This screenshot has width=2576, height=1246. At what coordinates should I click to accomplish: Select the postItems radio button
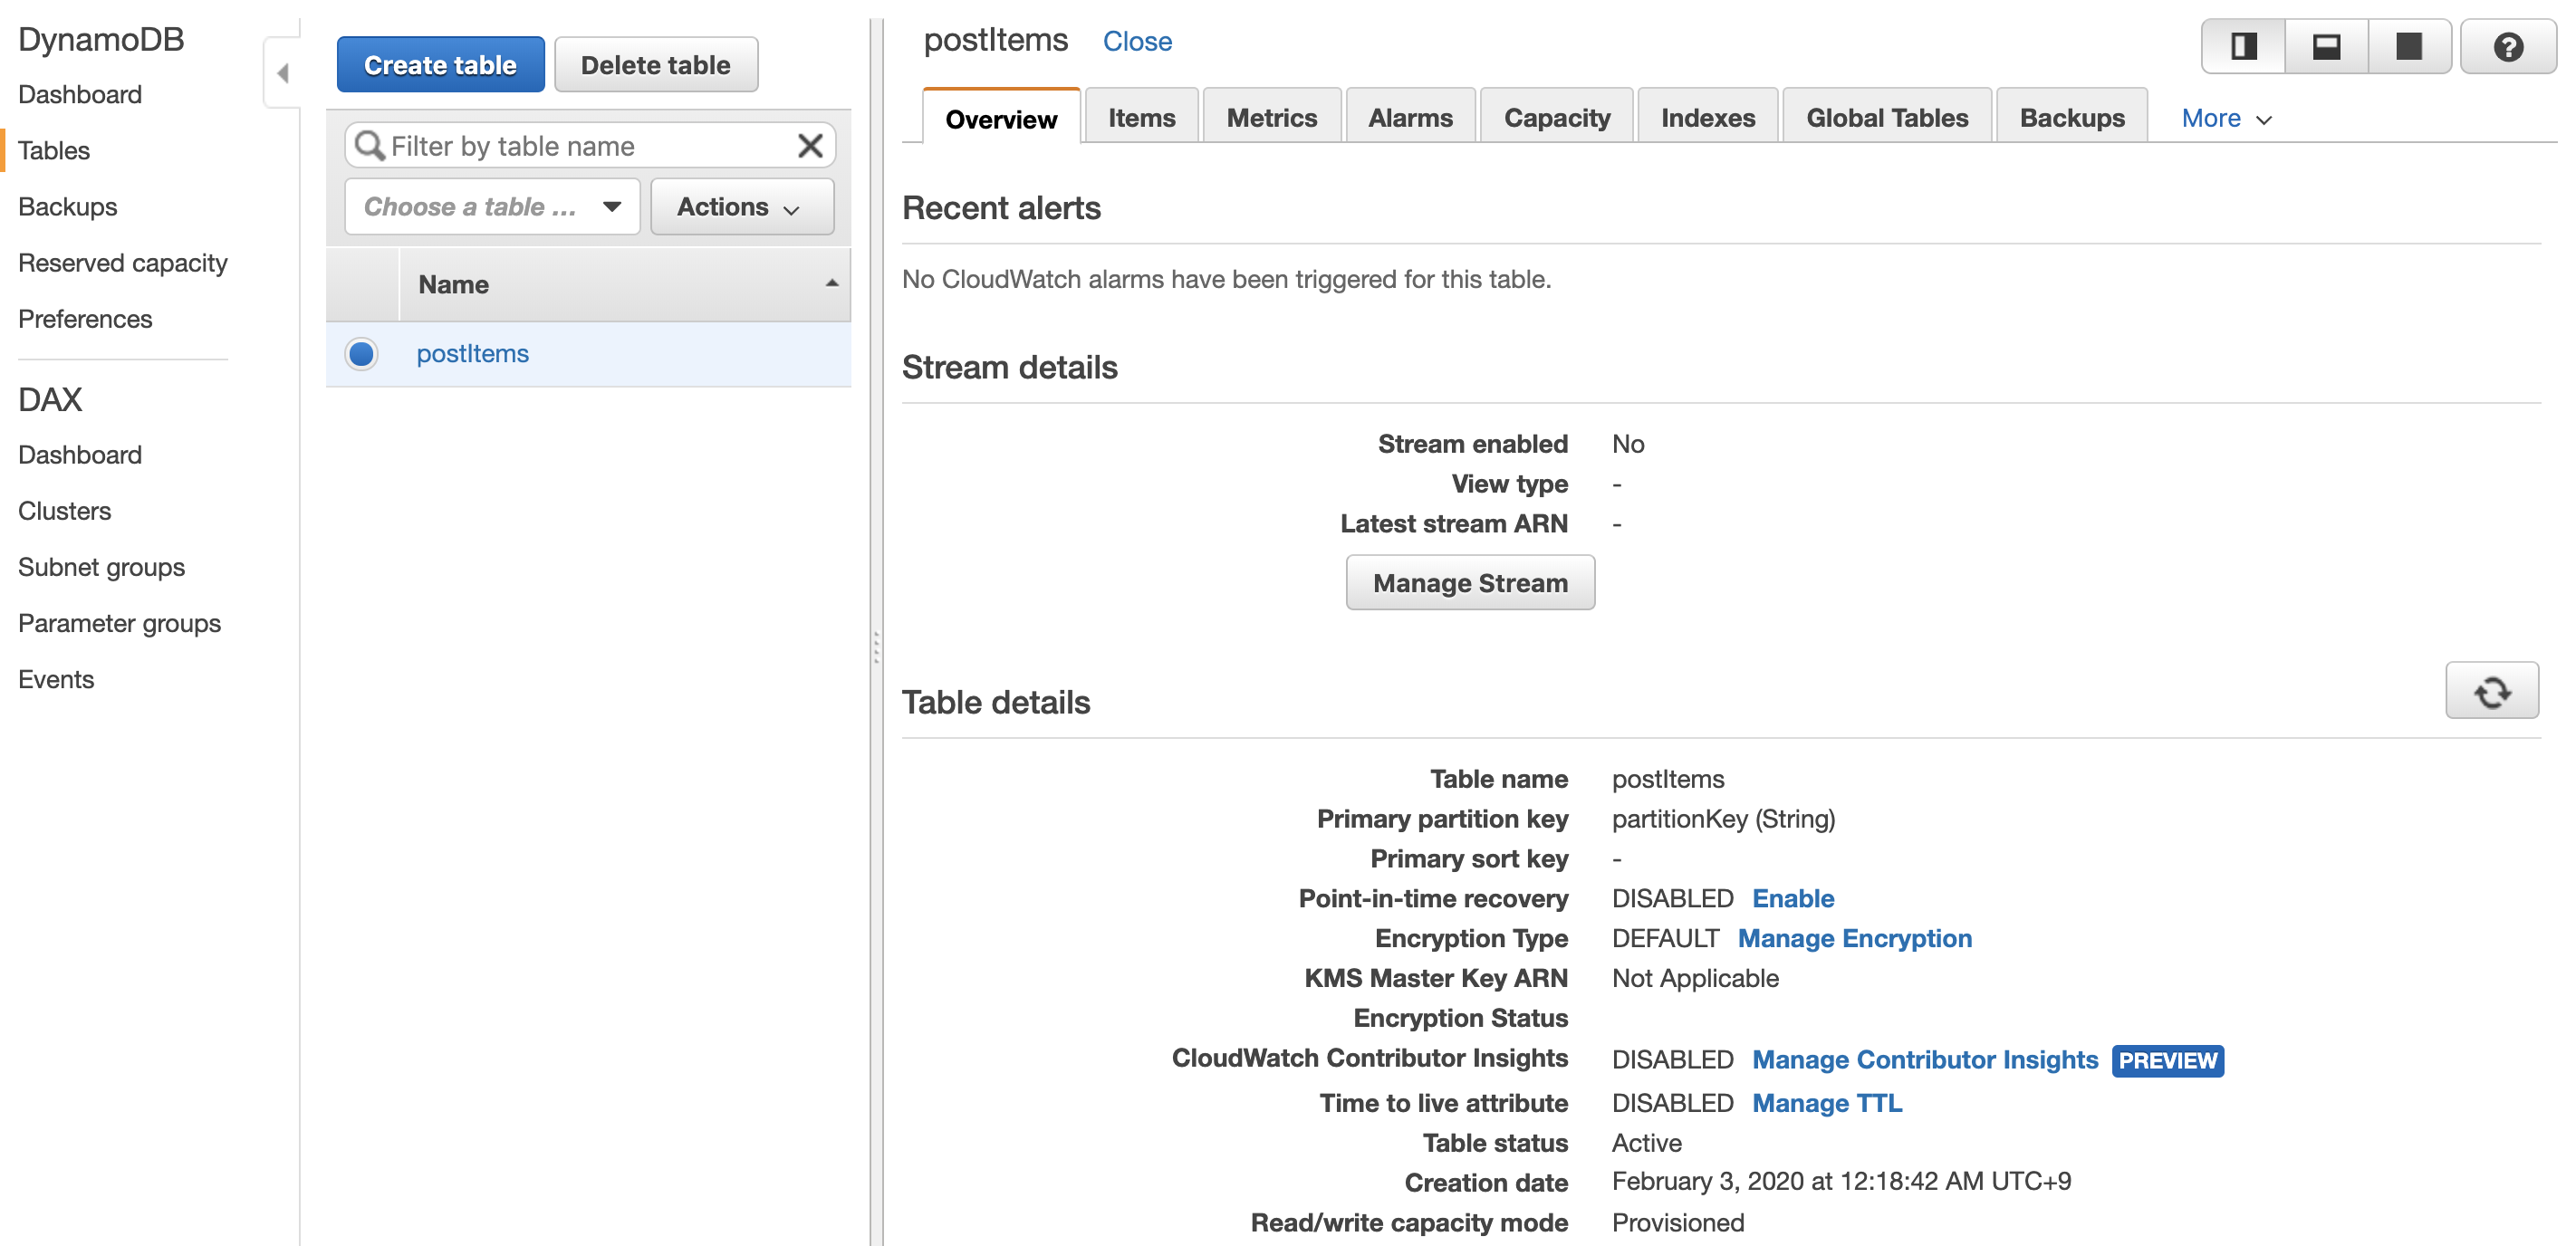[x=361, y=354]
